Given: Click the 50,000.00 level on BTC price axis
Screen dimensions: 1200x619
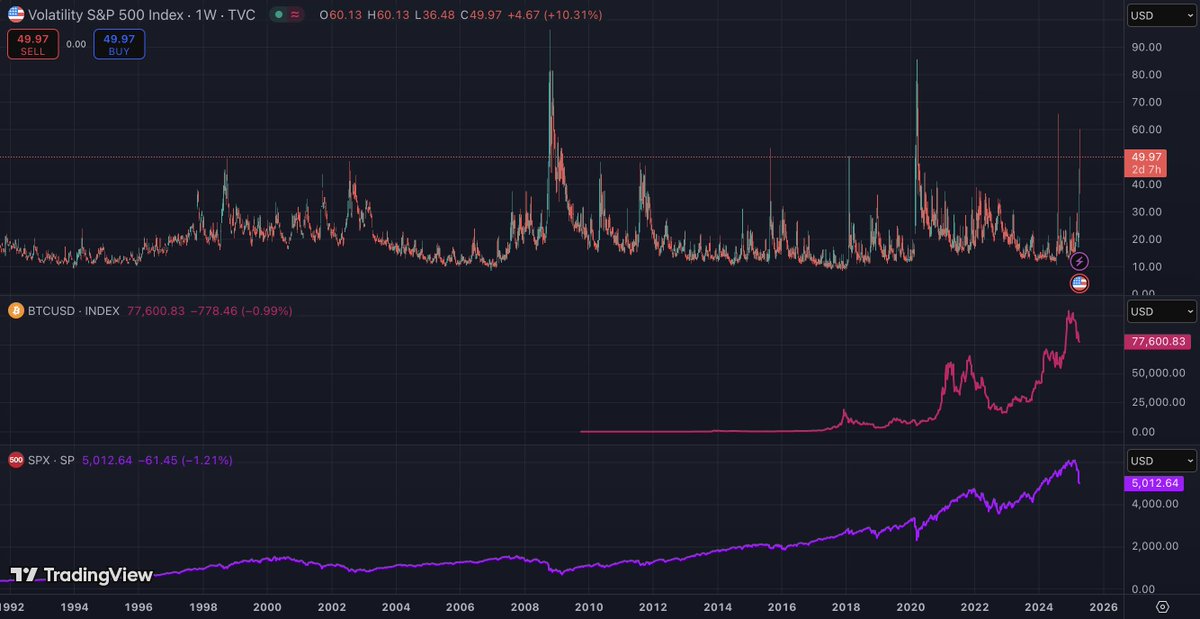Looking at the screenshot, I should point(1156,372).
